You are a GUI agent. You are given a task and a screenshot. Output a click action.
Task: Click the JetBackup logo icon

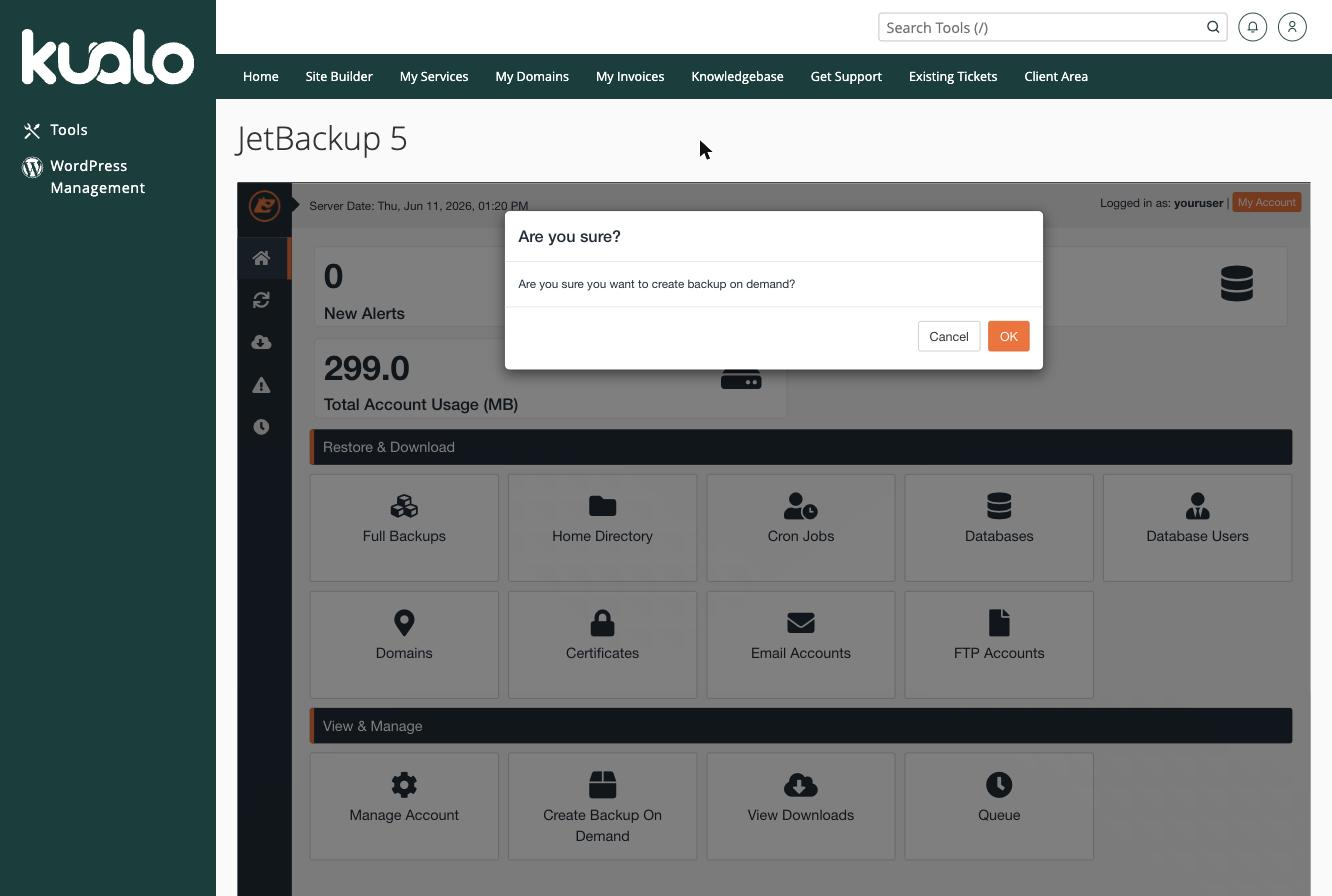[x=264, y=206]
